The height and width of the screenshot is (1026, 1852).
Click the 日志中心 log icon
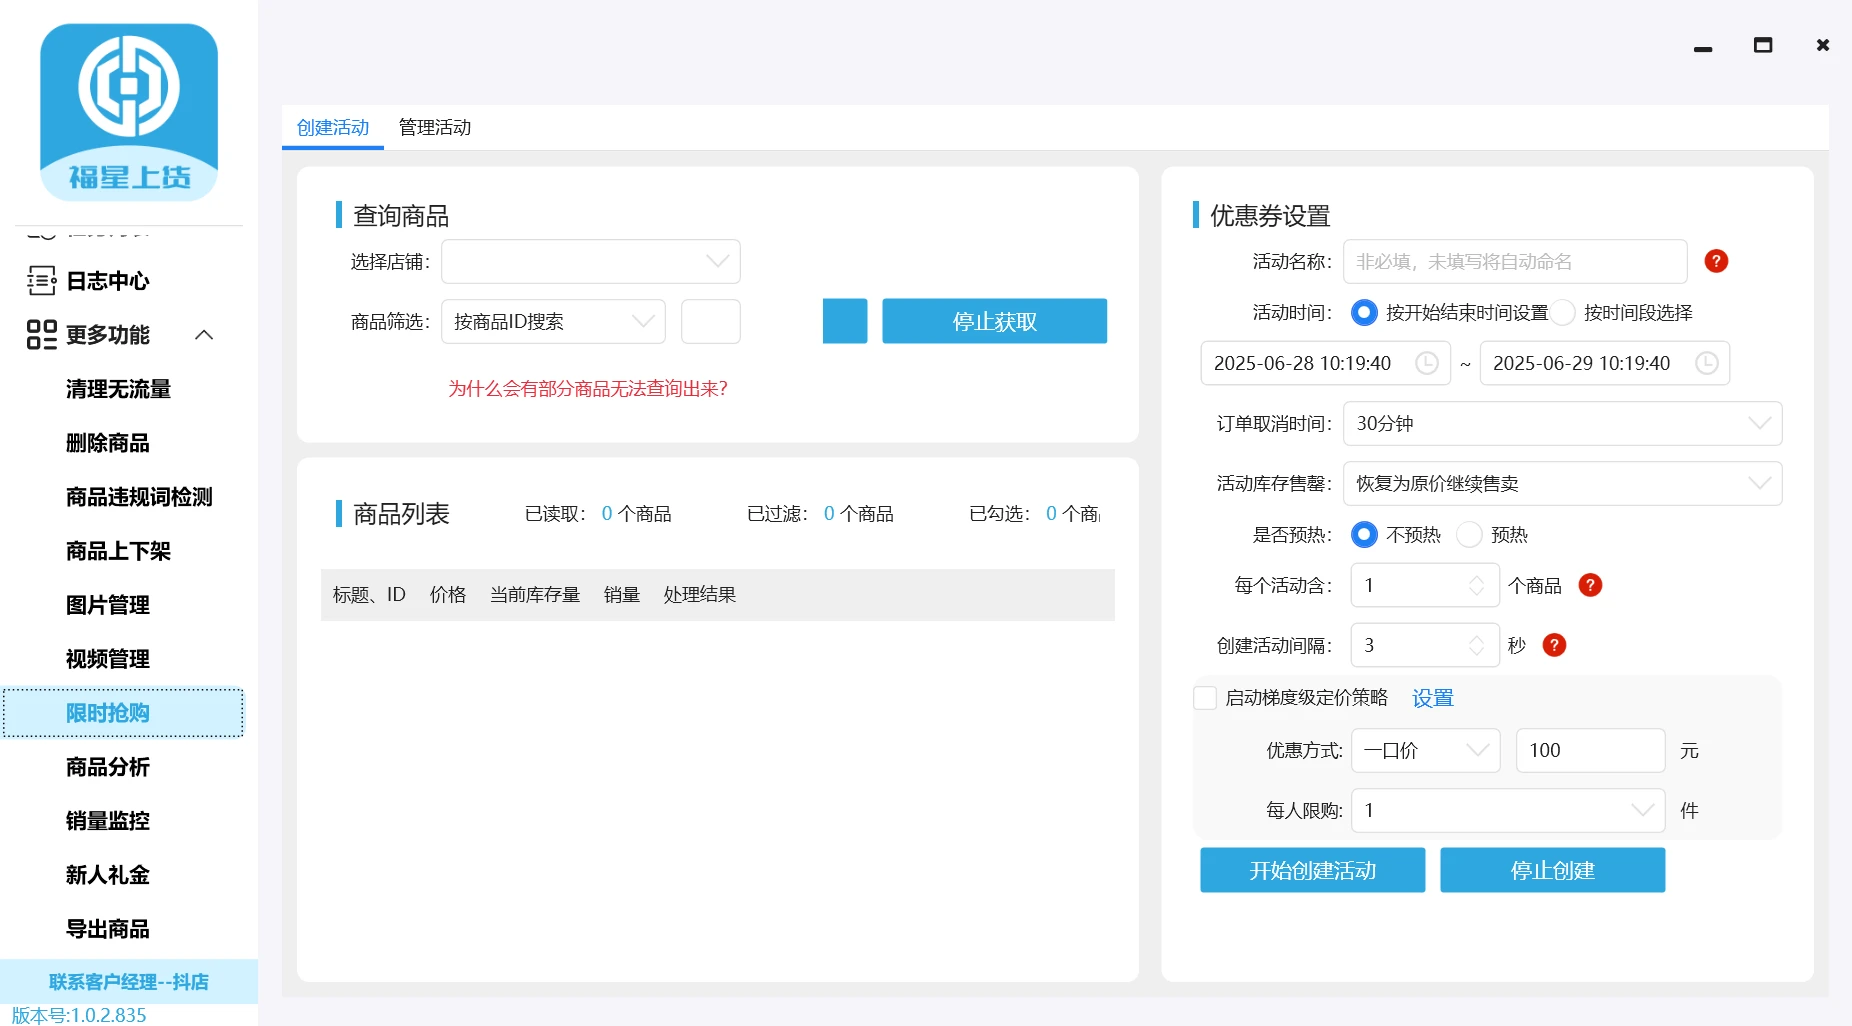pyautogui.click(x=41, y=281)
